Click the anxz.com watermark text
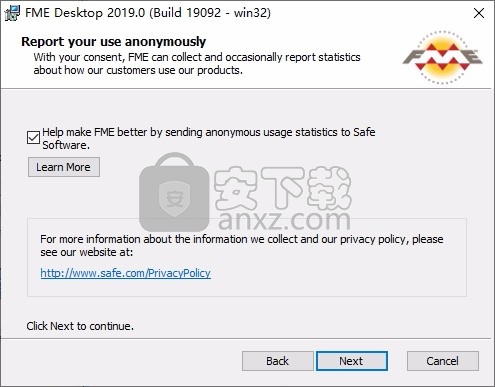495x387 pixels. [x=284, y=220]
